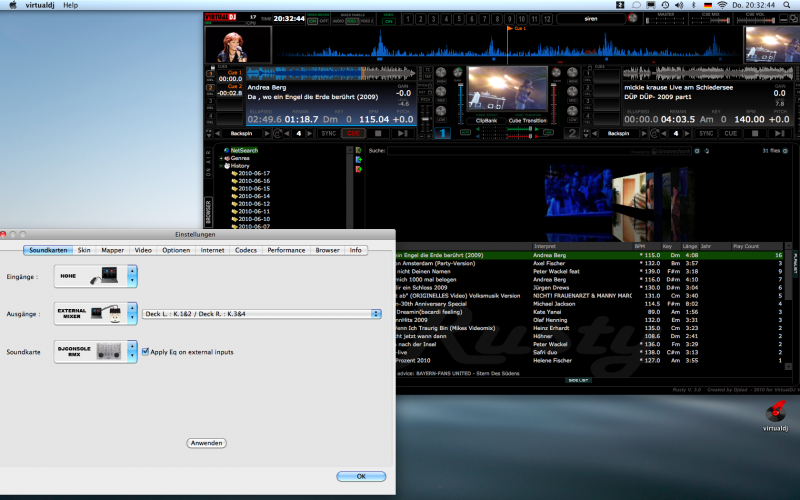Enable Apply Eq on external inputs checkbox
This screenshot has width=800, height=500.
tap(146, 352)
